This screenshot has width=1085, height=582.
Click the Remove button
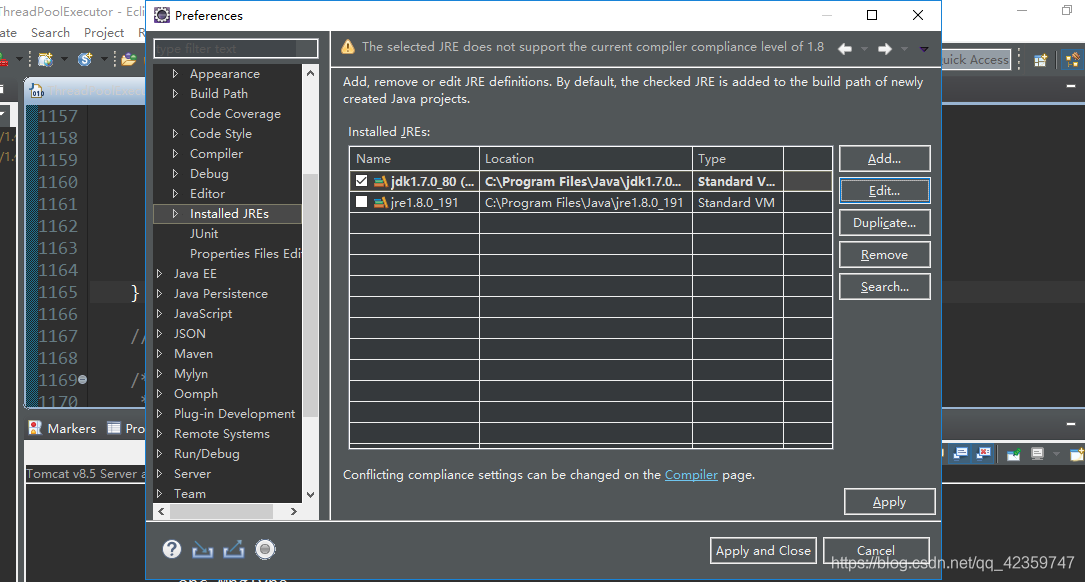point(884,255)
